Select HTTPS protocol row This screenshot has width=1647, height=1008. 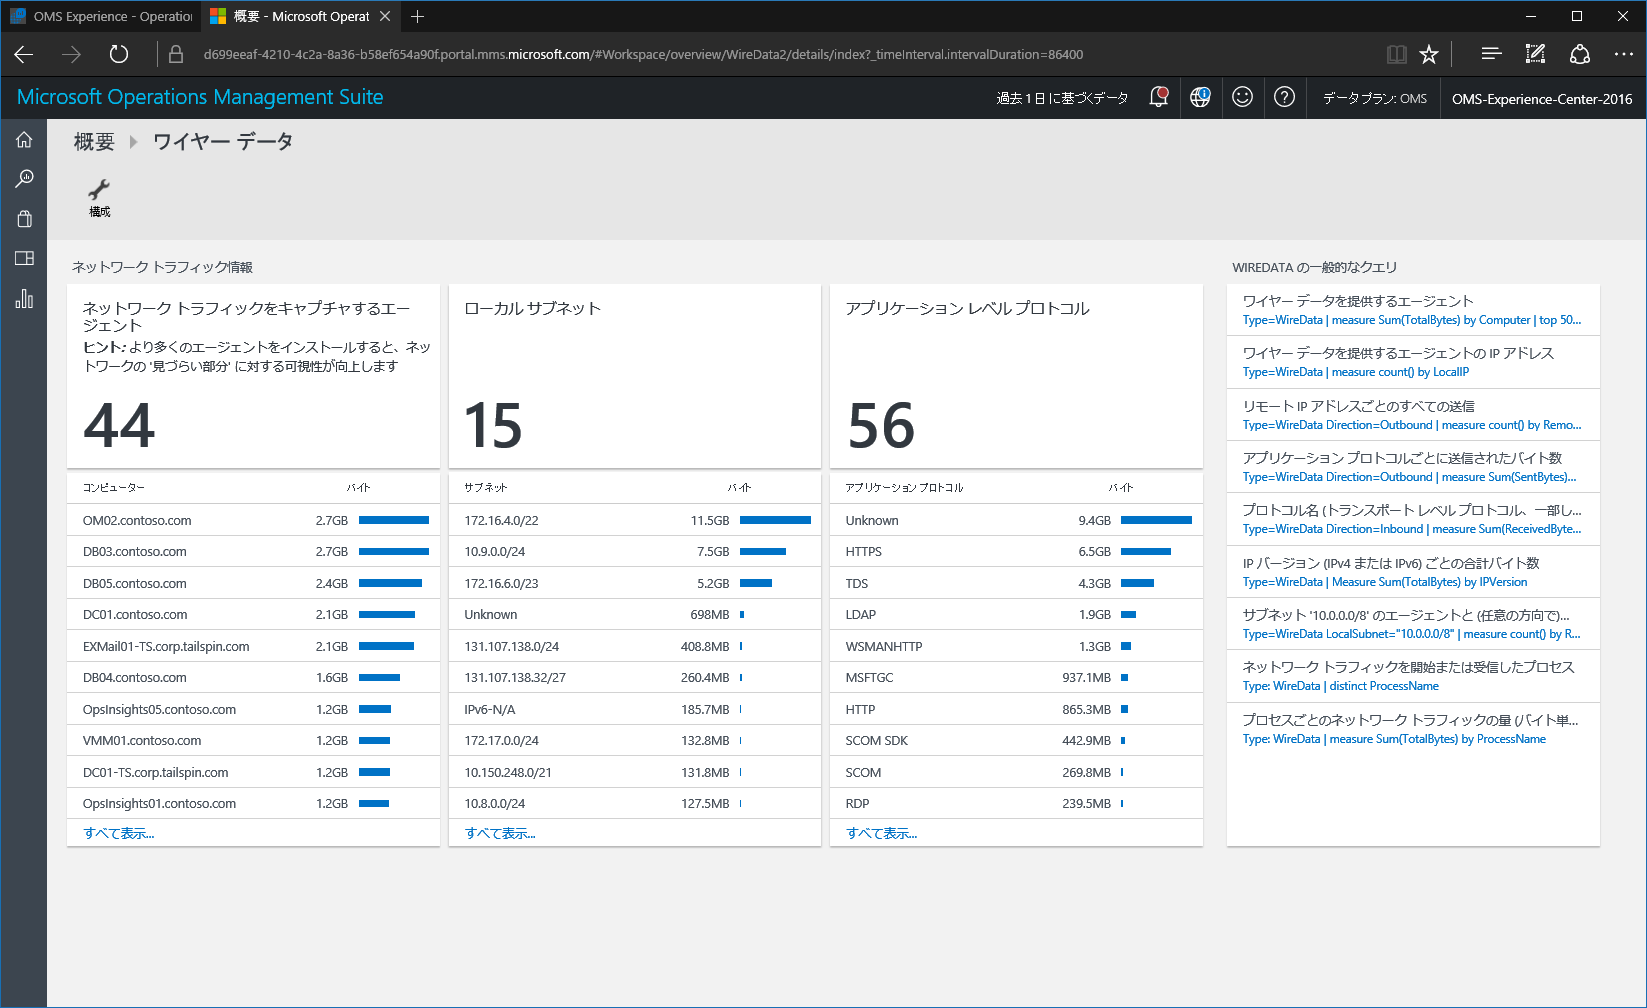click(x=1016, y=551)
